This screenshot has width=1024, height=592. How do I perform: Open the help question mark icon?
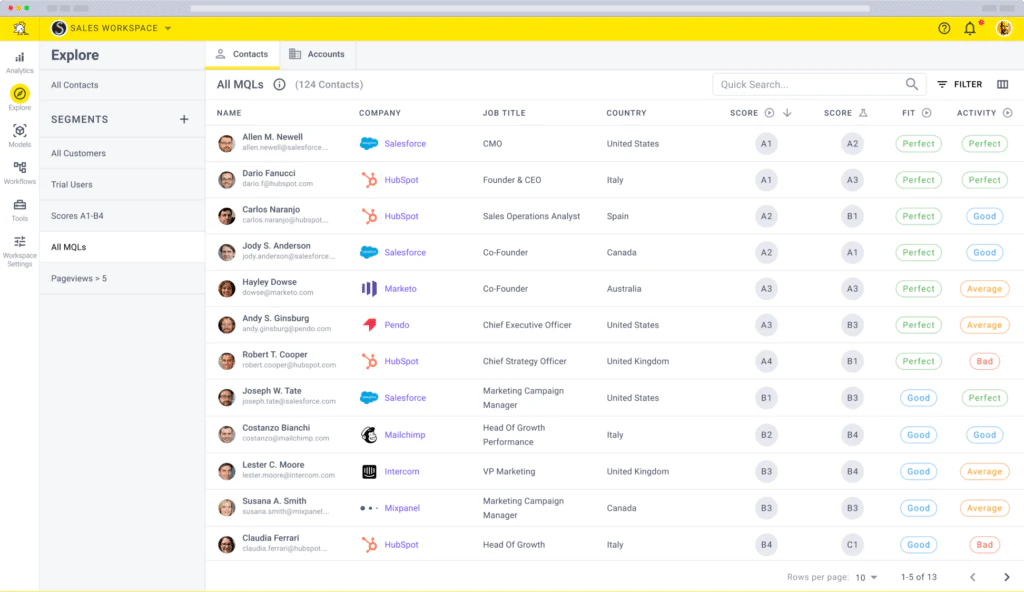coord(945,28)
